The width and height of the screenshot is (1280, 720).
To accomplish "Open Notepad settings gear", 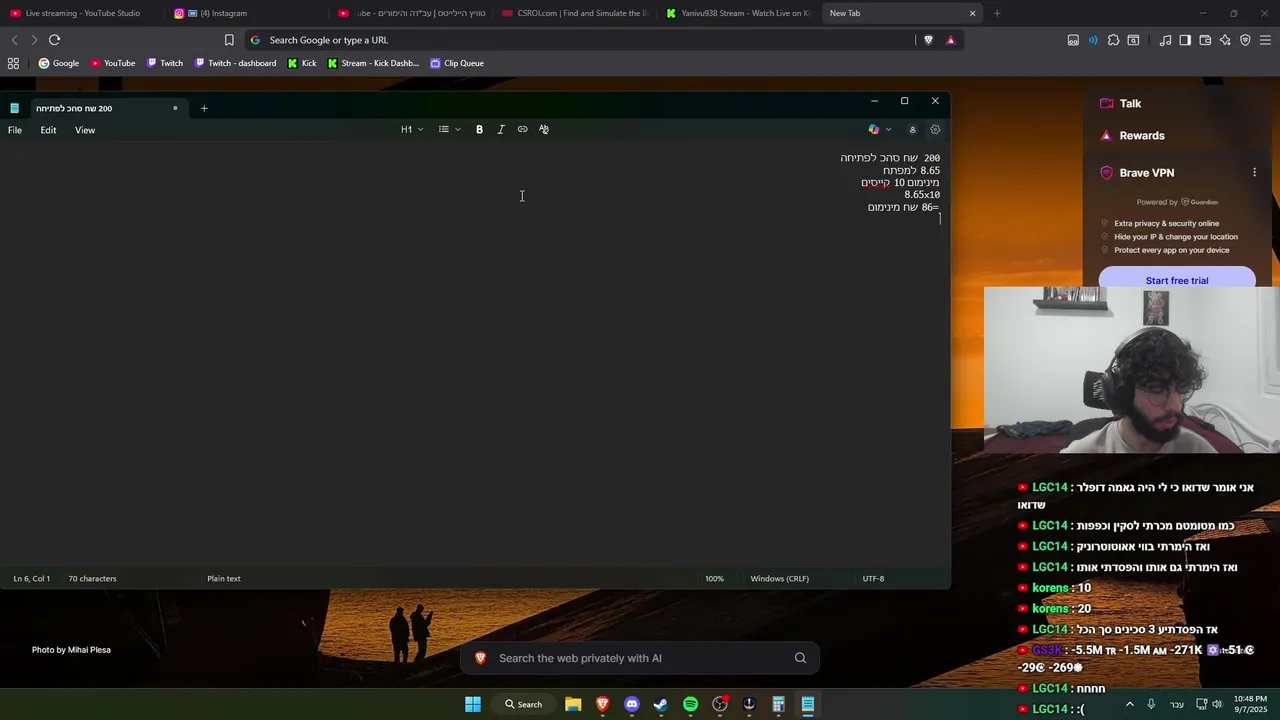I will coord(935,129).
